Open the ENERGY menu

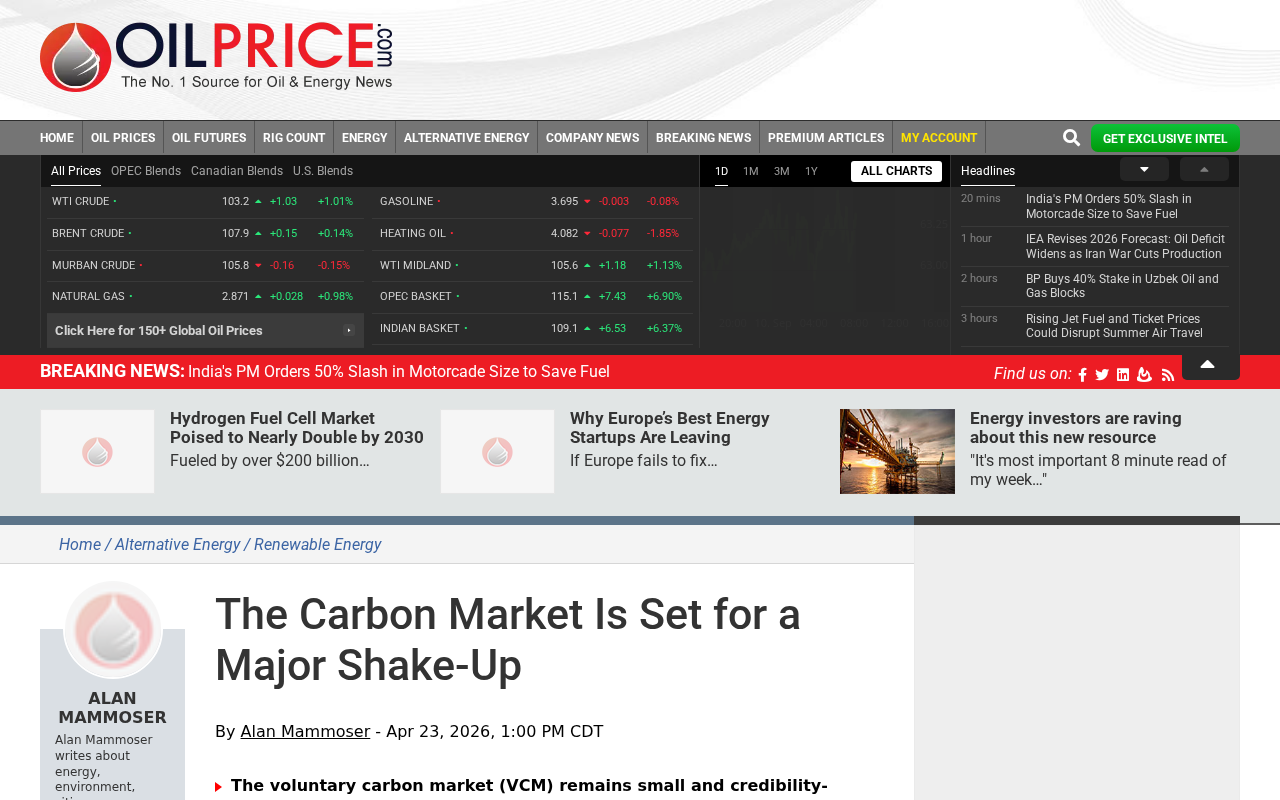coord(364,138)
